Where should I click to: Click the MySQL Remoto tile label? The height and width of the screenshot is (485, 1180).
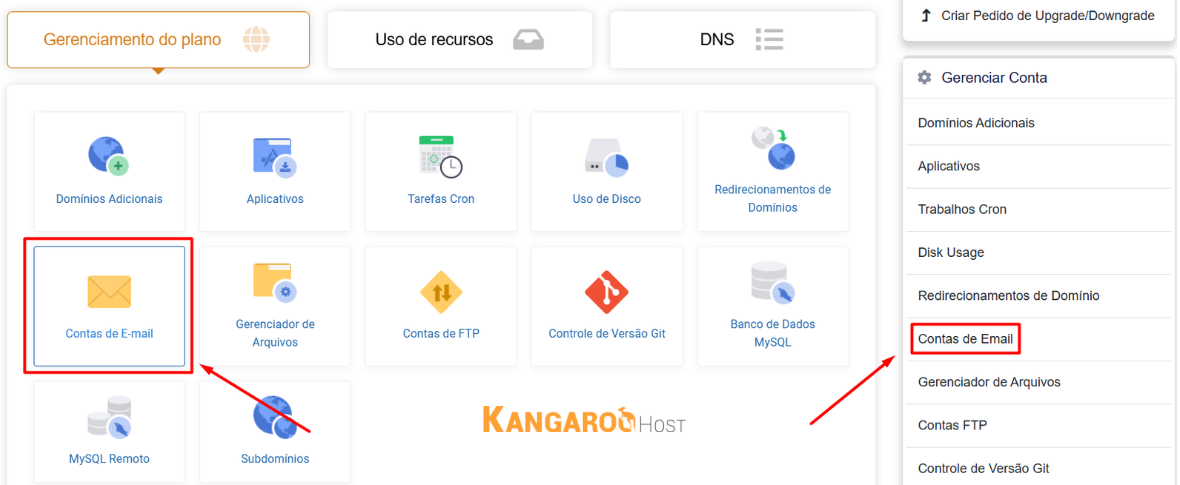point(109,459)
